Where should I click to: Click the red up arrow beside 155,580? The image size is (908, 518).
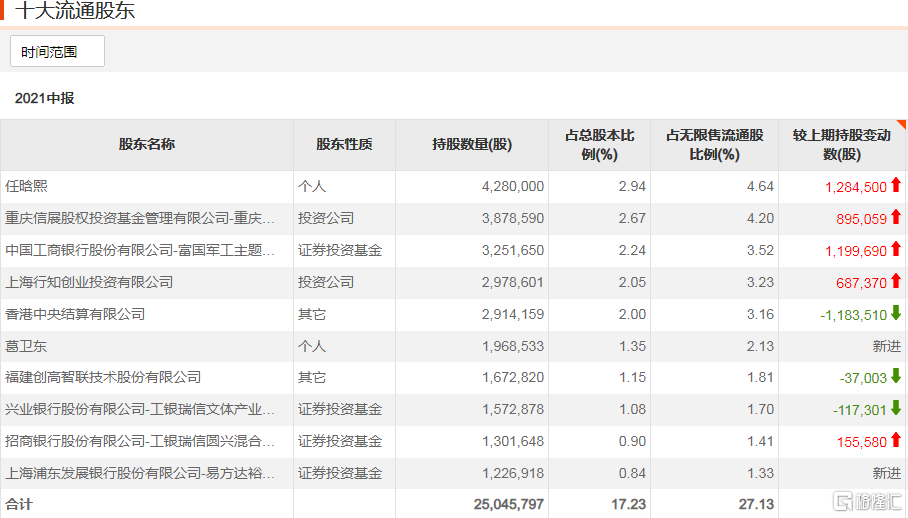(x=896, y=440)
